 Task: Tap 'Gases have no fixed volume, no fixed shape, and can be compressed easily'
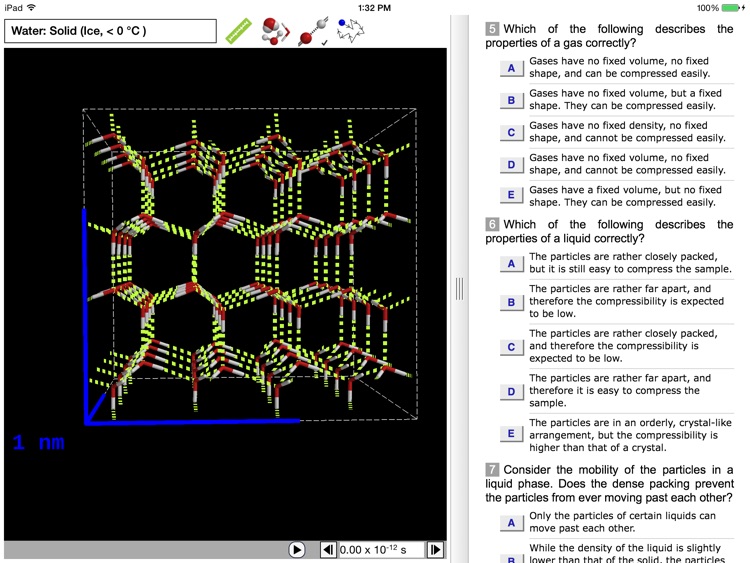click(x=619, y=67)
